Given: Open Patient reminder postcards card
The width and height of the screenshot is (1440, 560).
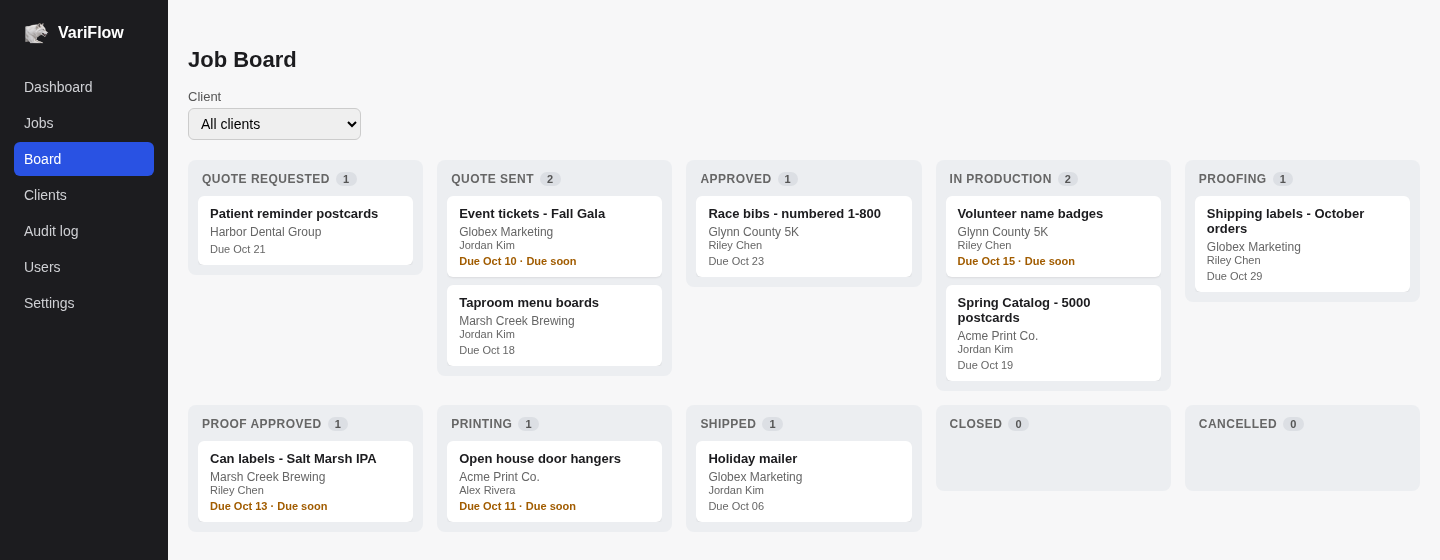Looking at the screenshot, I should [x=305, y=230].
